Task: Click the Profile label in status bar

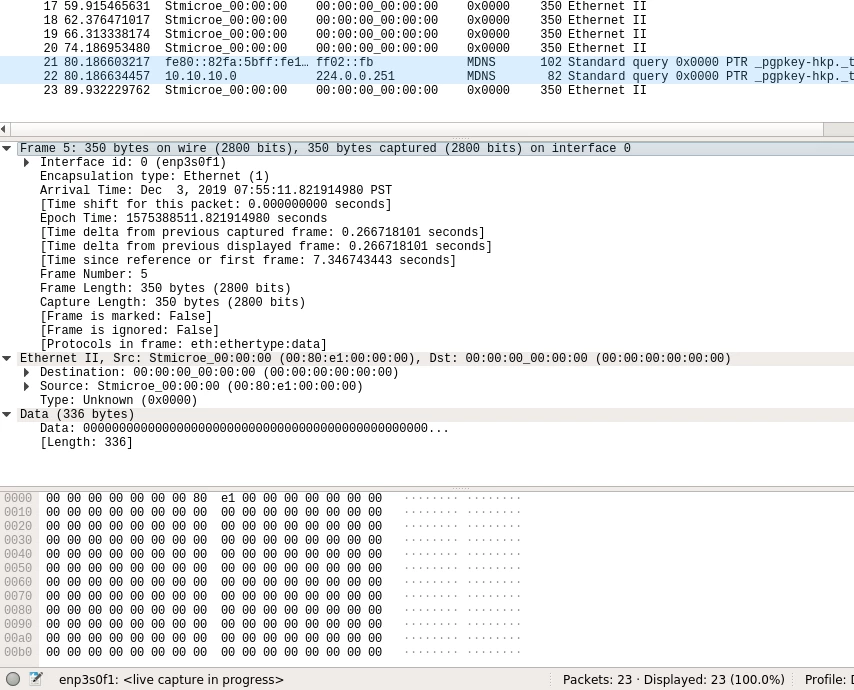Action: (x=829, y=680)
